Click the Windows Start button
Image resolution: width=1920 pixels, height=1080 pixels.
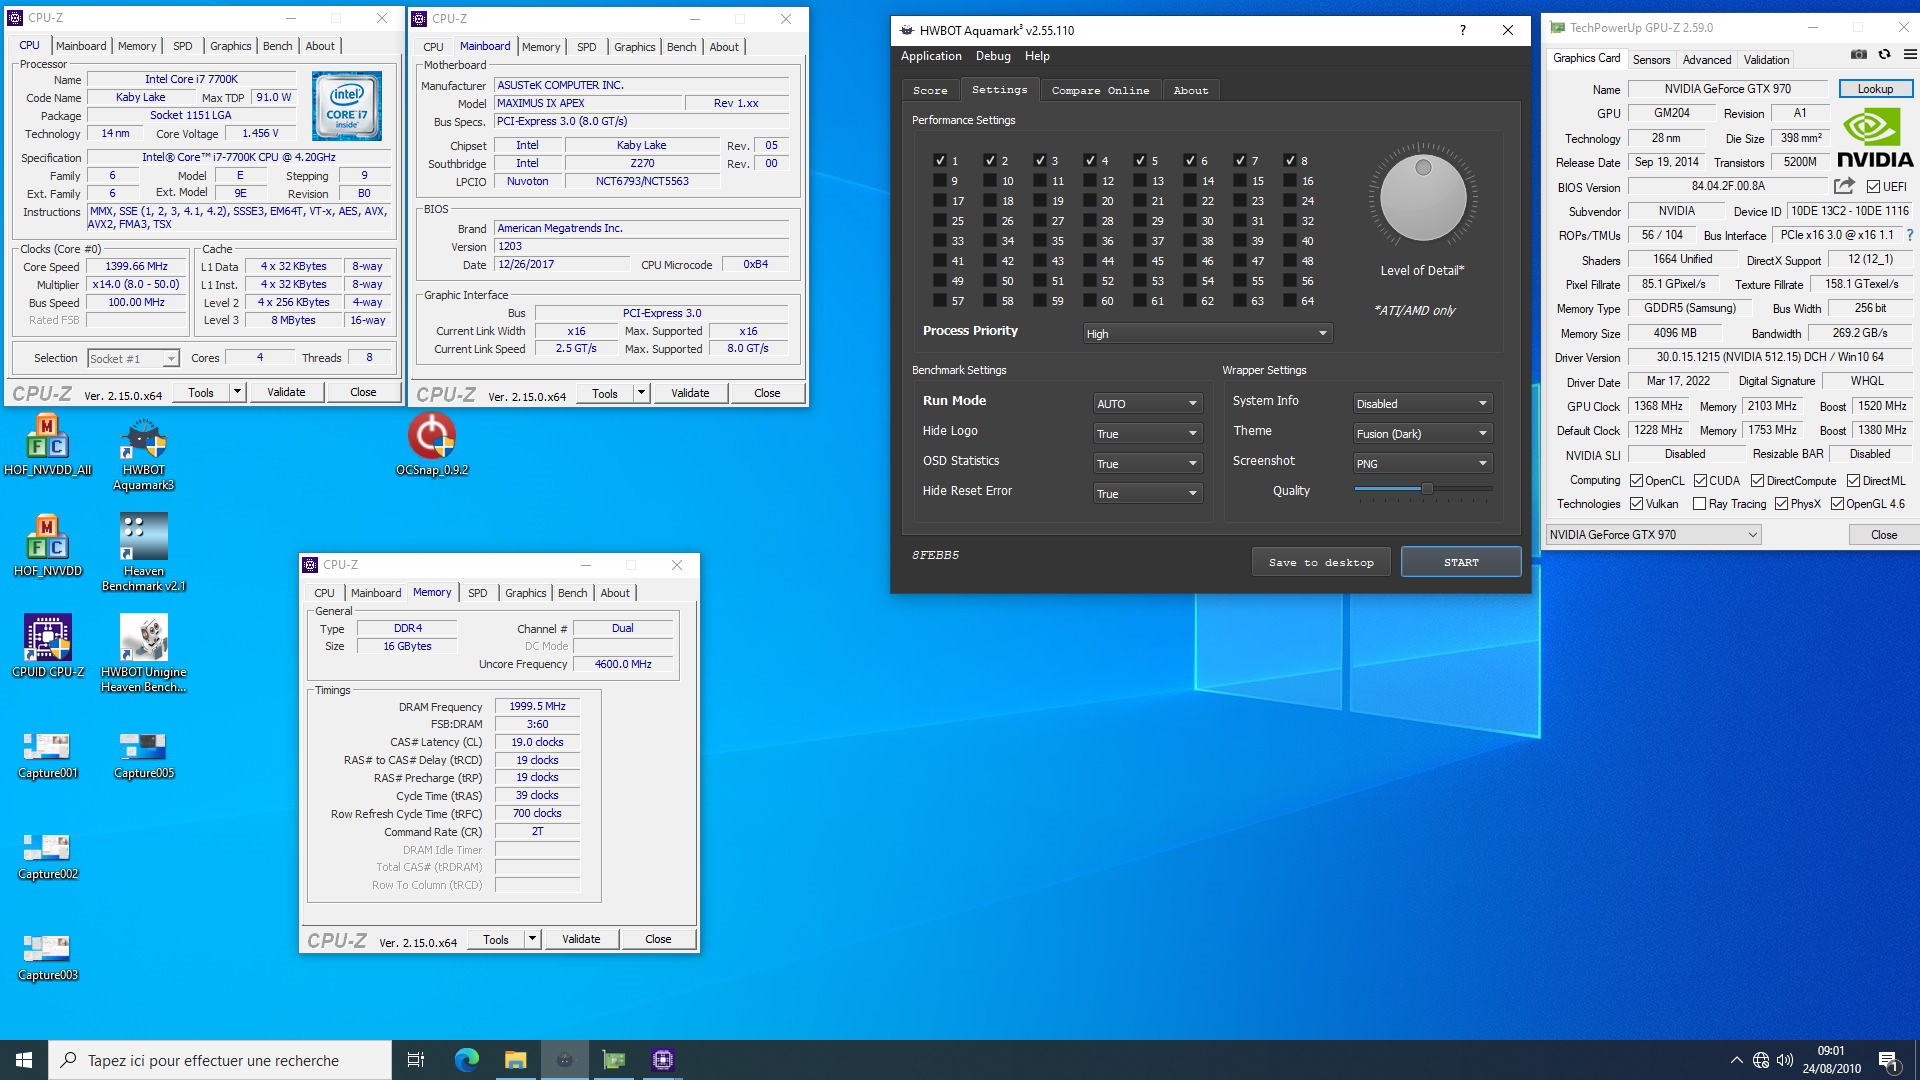(x=24, y=1060)
